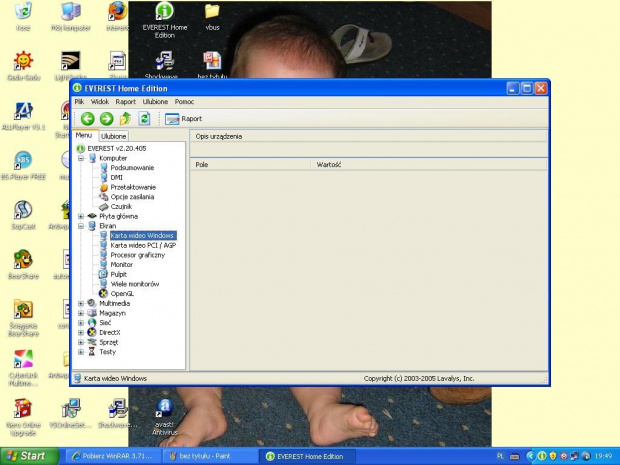This screenshot has width=620, height=465.
Task: Click the Sieć globe icon in tree
Action: click(92, 323)
